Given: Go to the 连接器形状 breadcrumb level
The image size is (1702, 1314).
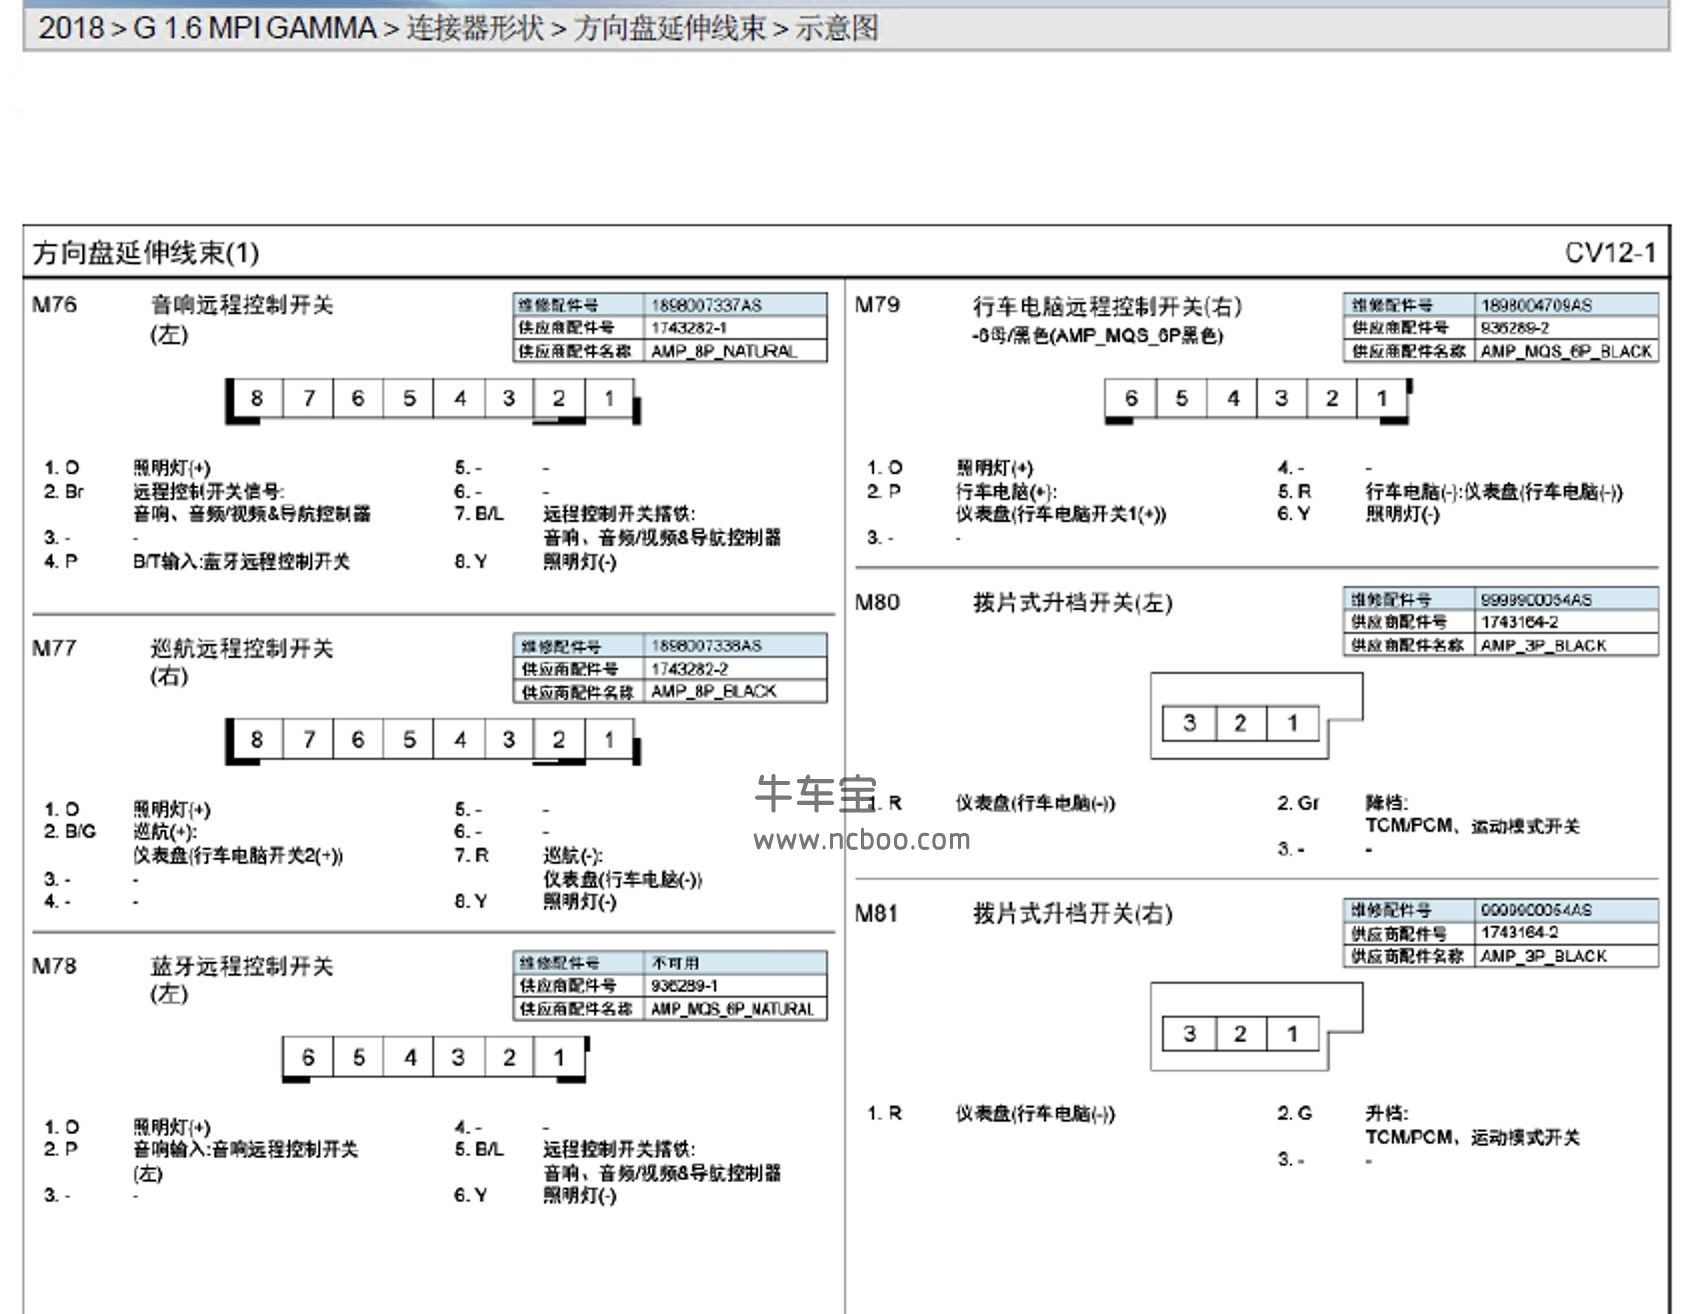Looking at the screenshot, I should (475, 28).
